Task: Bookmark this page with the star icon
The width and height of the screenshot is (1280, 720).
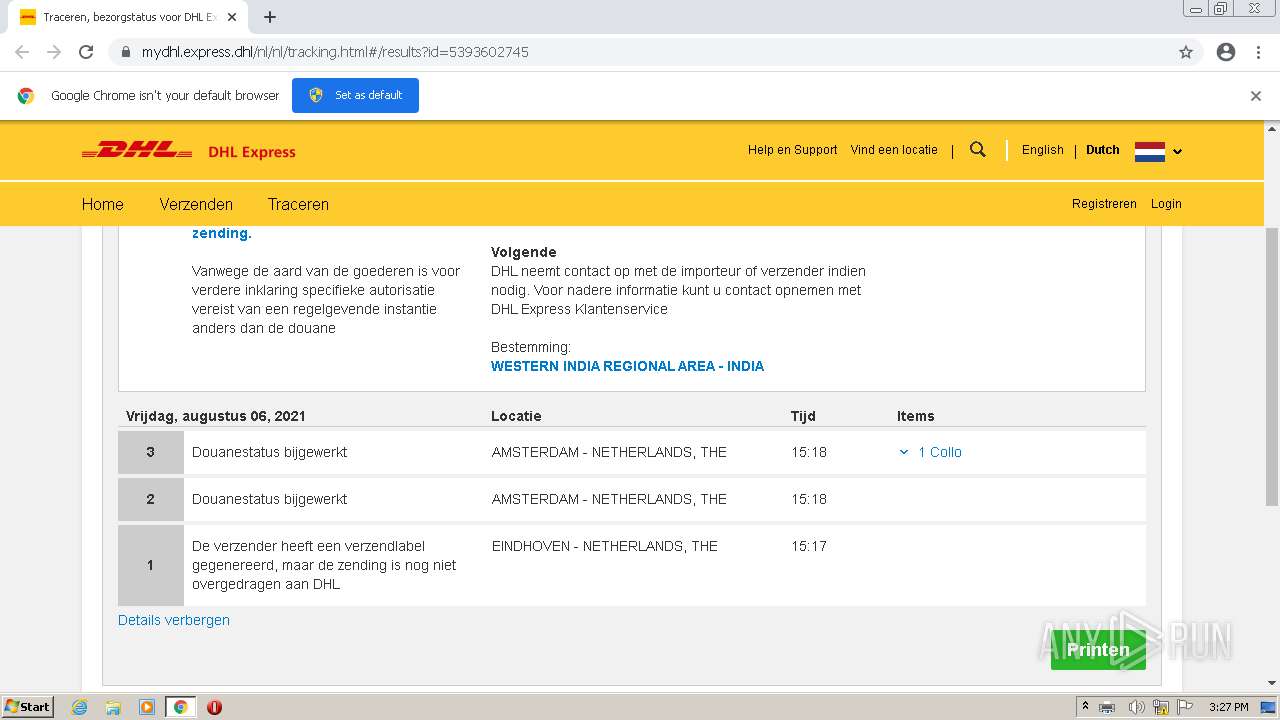Action: [1186, 52]
